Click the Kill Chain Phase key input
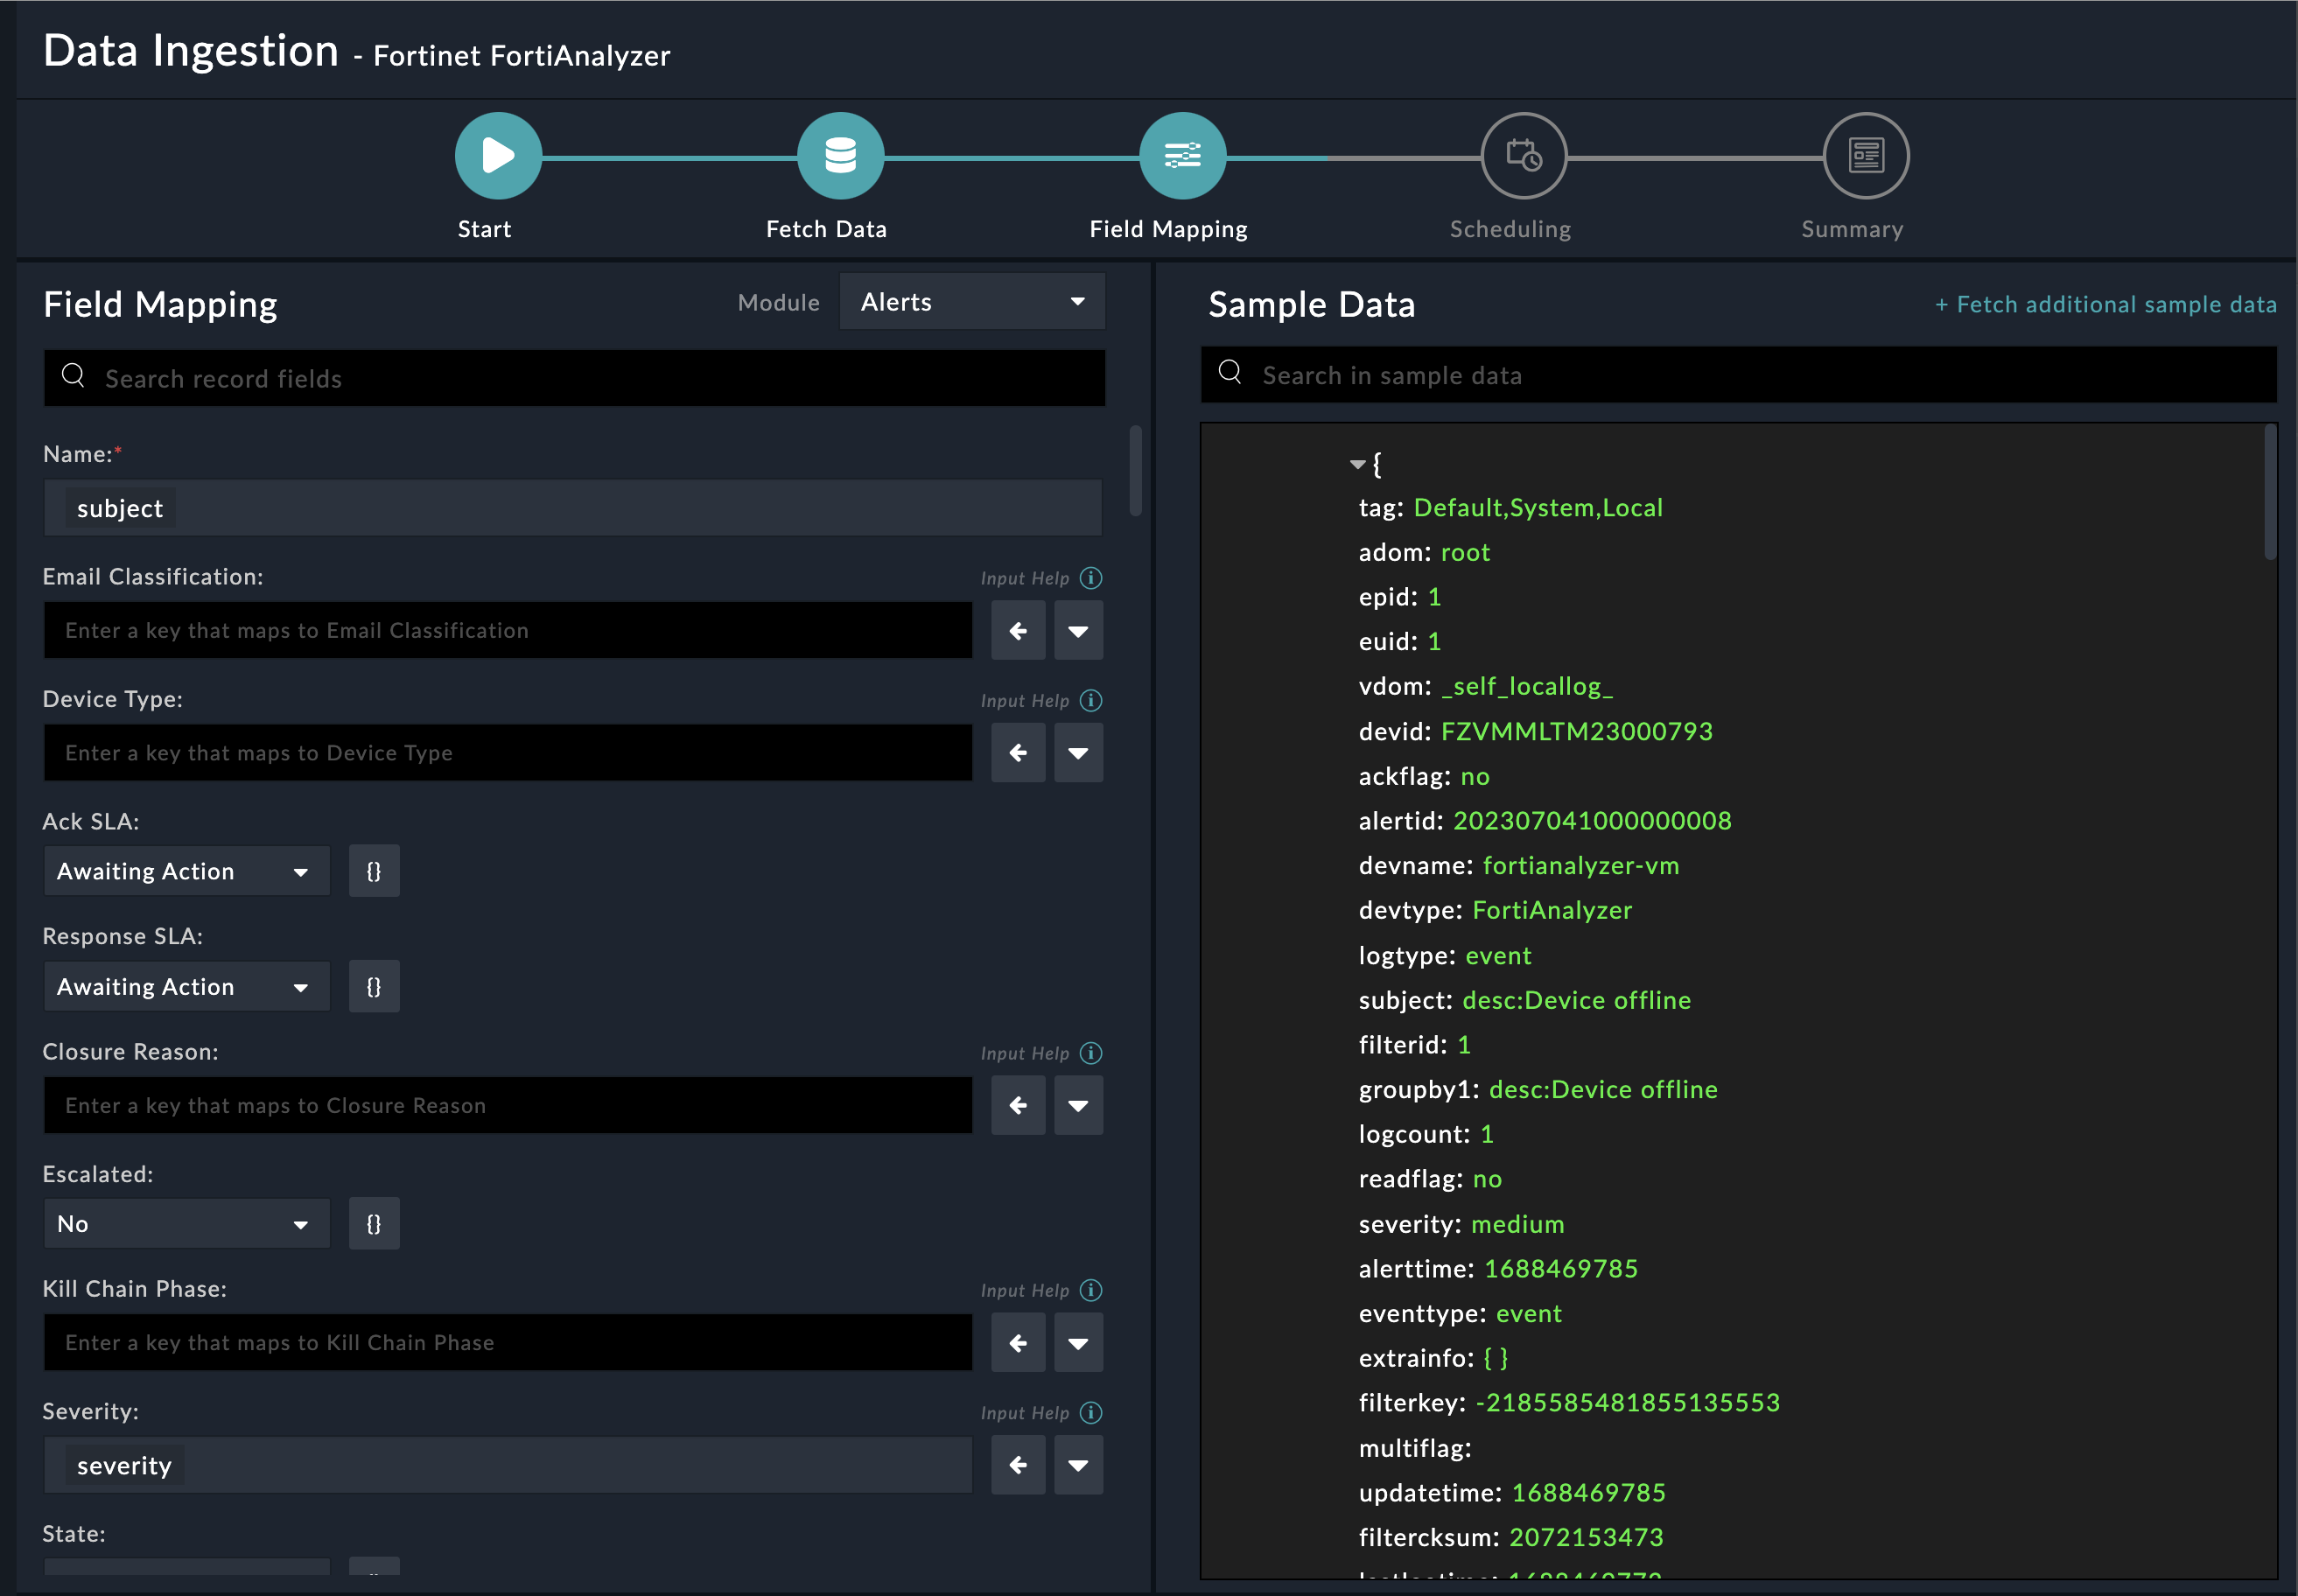The height and width of the screenshot is (1596, 2298). pos(508,1343)
